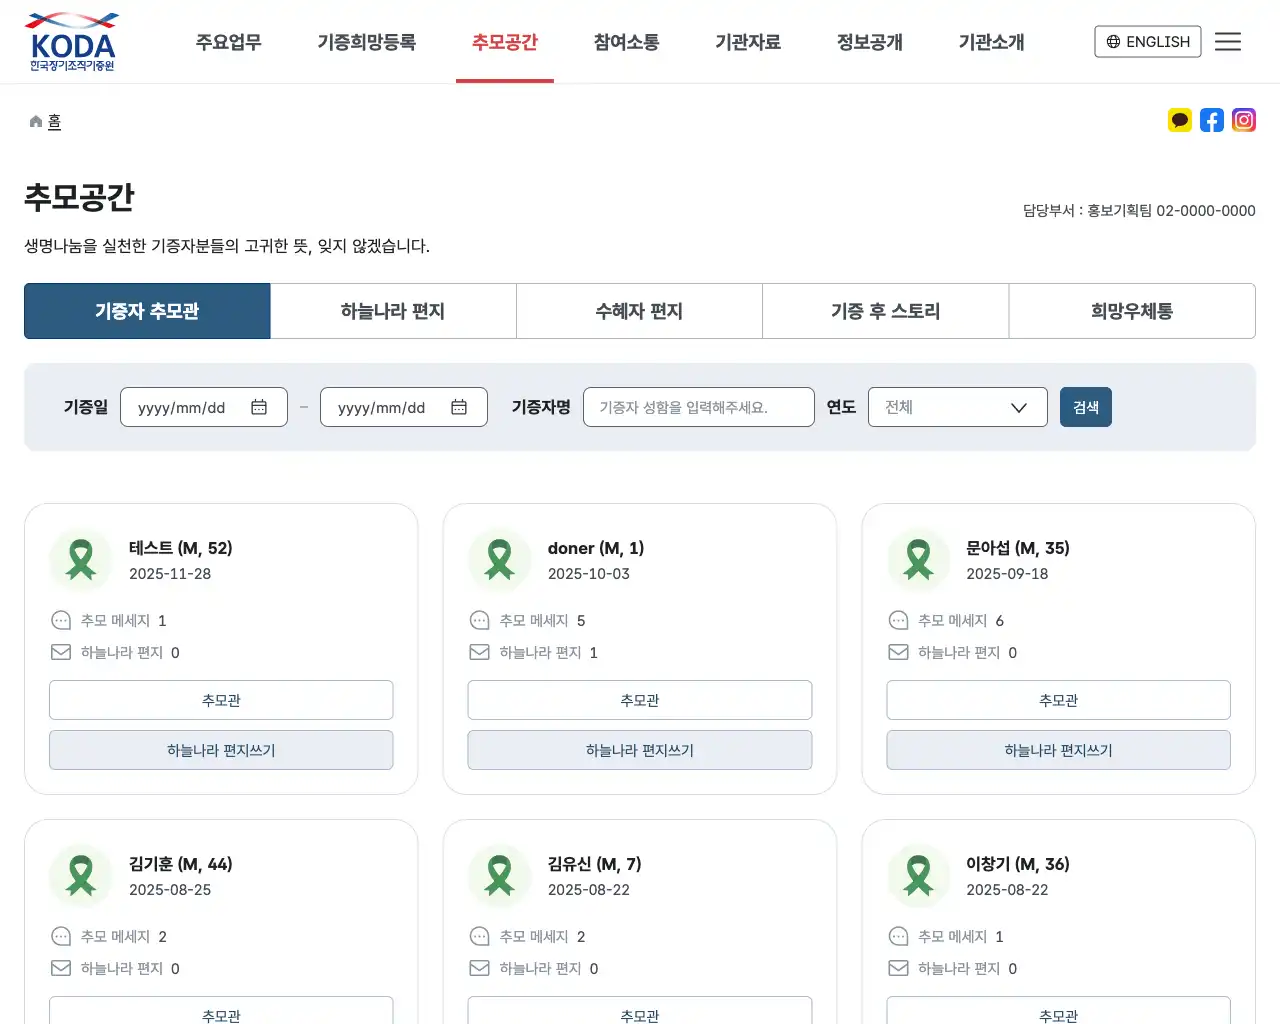
Task: Click the home breadcrumb icon
Action: pyautogui.click(x=35, y=119)
